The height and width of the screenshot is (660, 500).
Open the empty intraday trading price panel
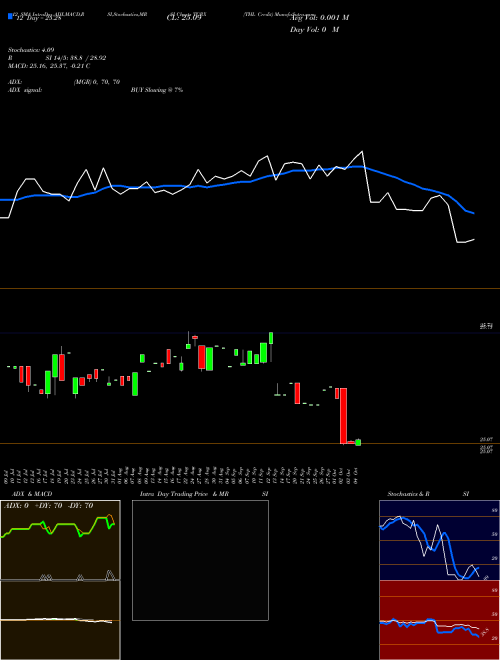tap(200, 560)
